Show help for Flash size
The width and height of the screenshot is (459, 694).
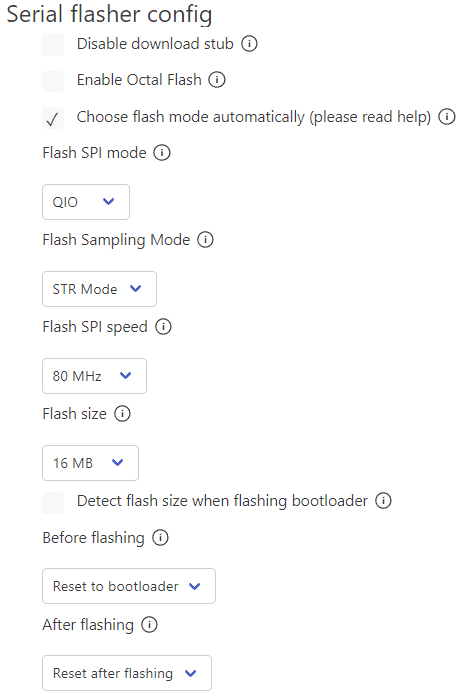(122, 414)
